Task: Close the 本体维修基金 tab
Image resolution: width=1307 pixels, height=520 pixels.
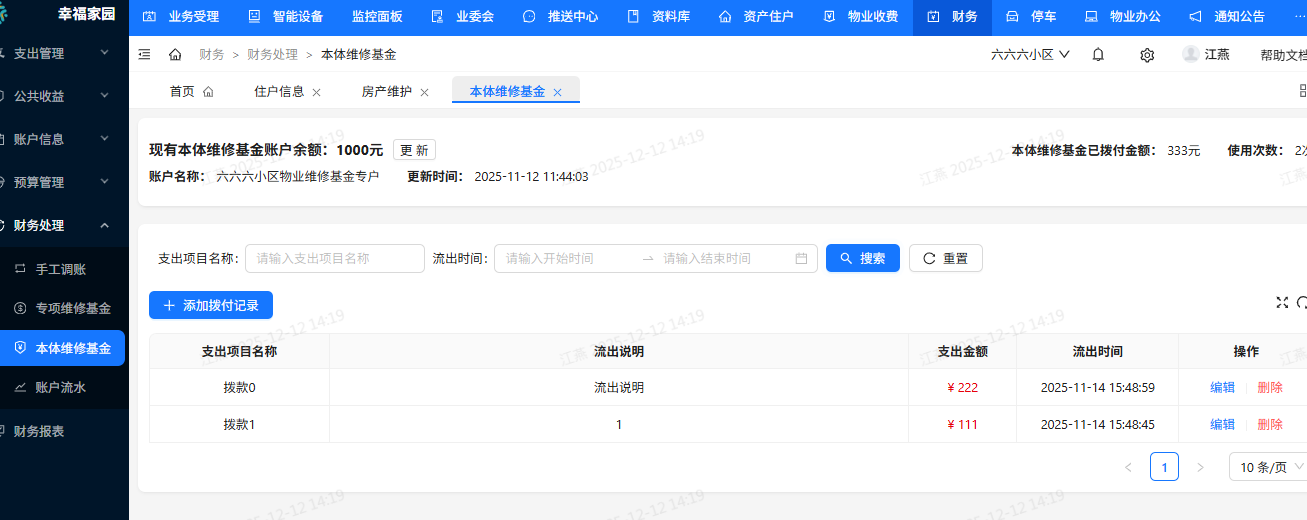Action: pos(558,92)
